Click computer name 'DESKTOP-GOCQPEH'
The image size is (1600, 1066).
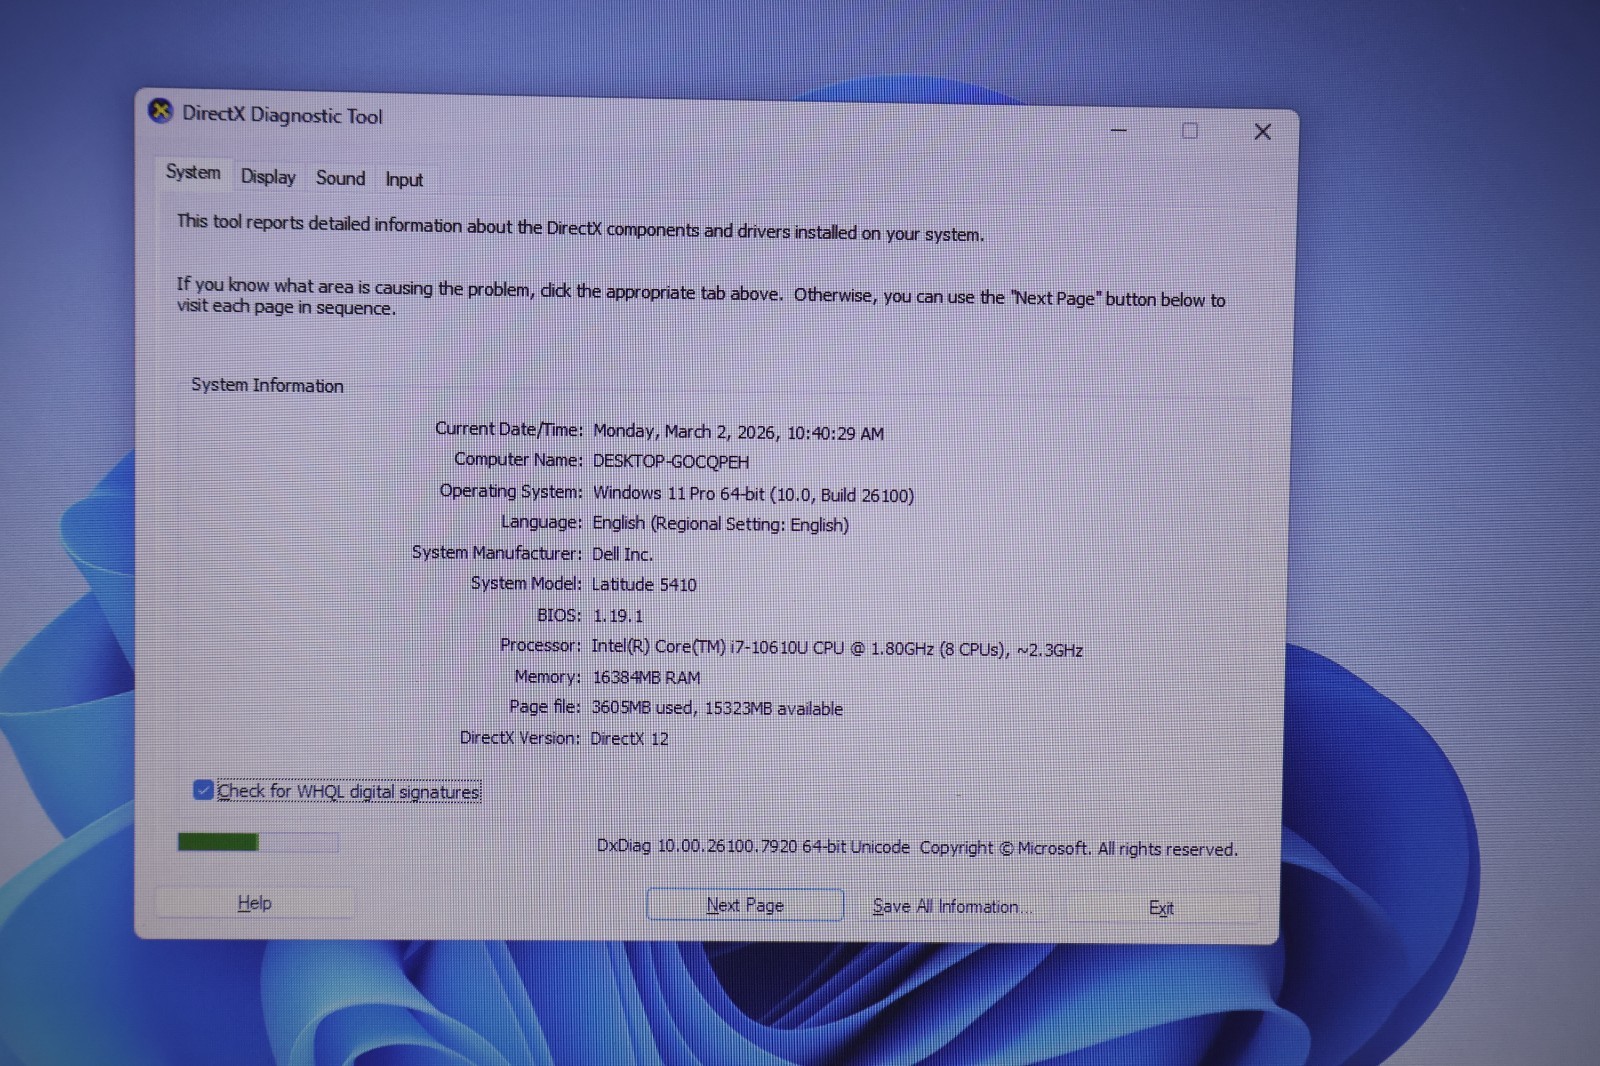pyautogui.click(x=671, y=461)
